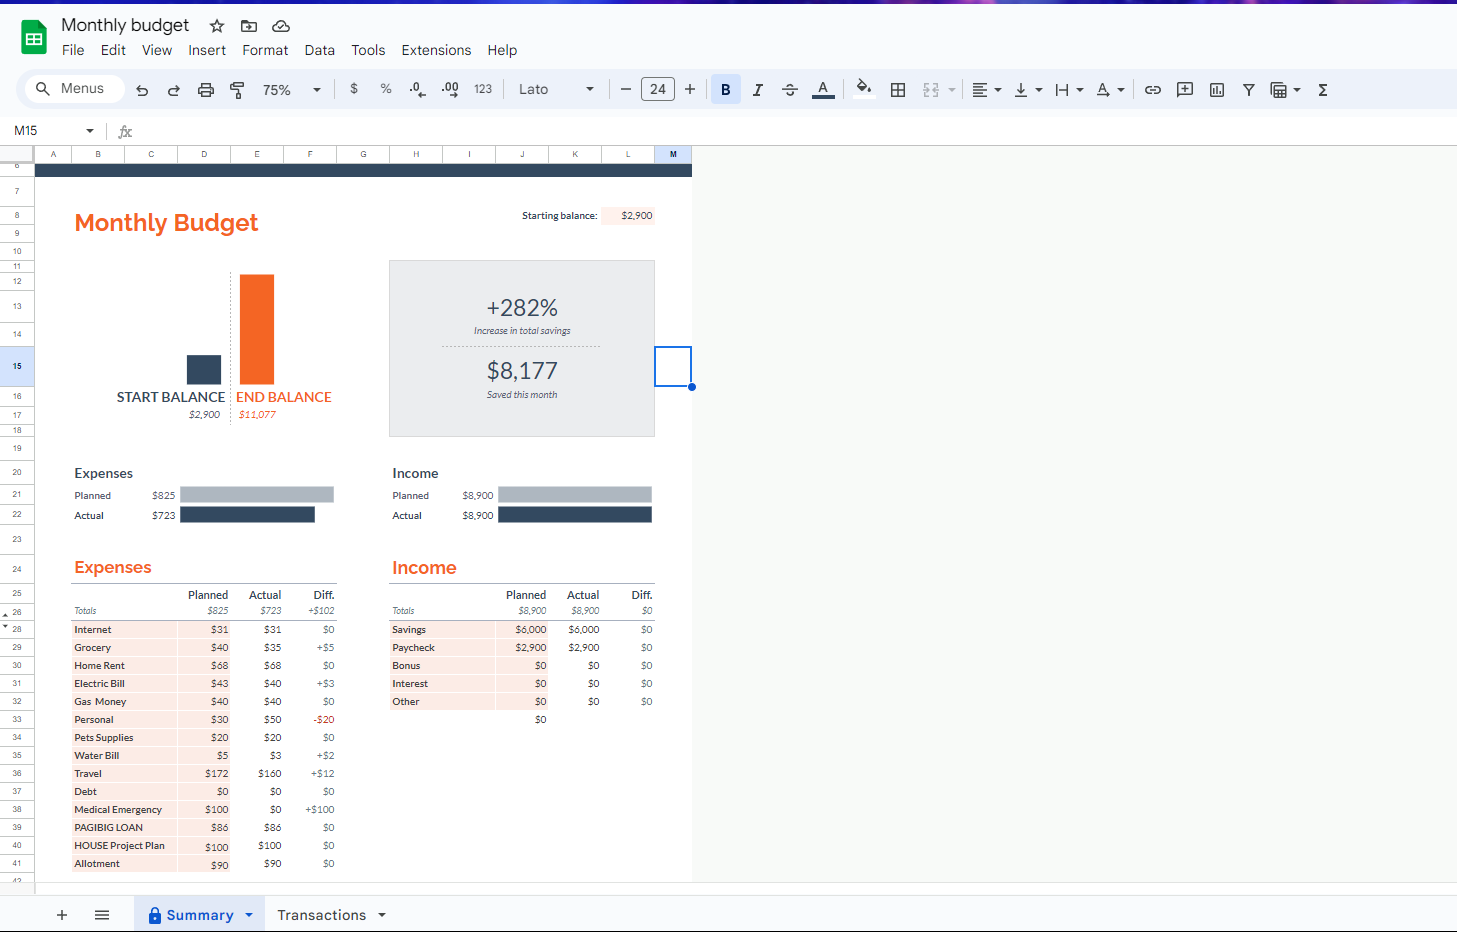Open the Summary tab dropdown arrow
The width and height of the screenshot is (1457, 932).
pyautogui.click(x=249, y=915)
